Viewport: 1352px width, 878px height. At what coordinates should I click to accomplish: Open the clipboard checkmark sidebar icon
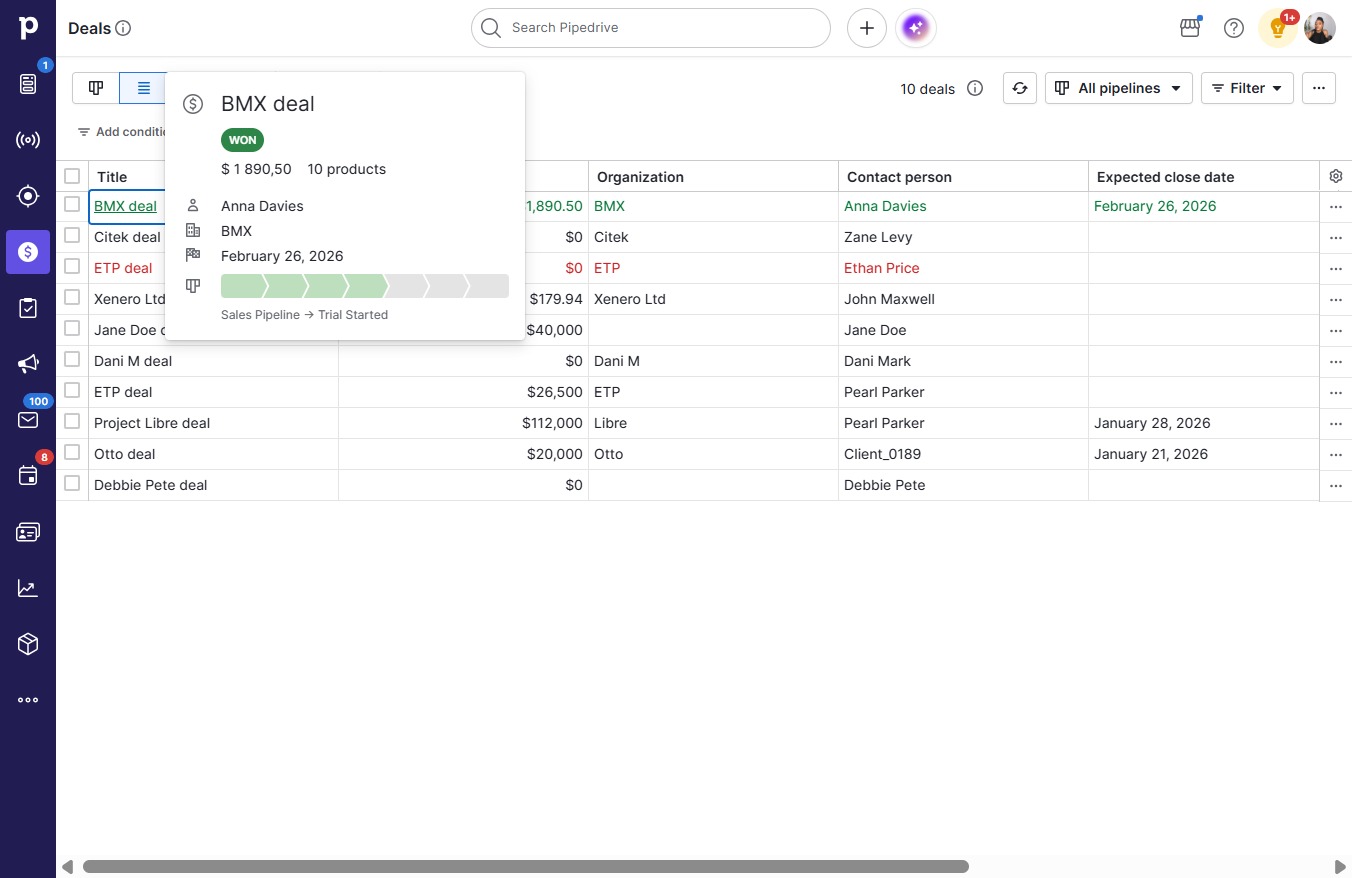pos(28,308)
